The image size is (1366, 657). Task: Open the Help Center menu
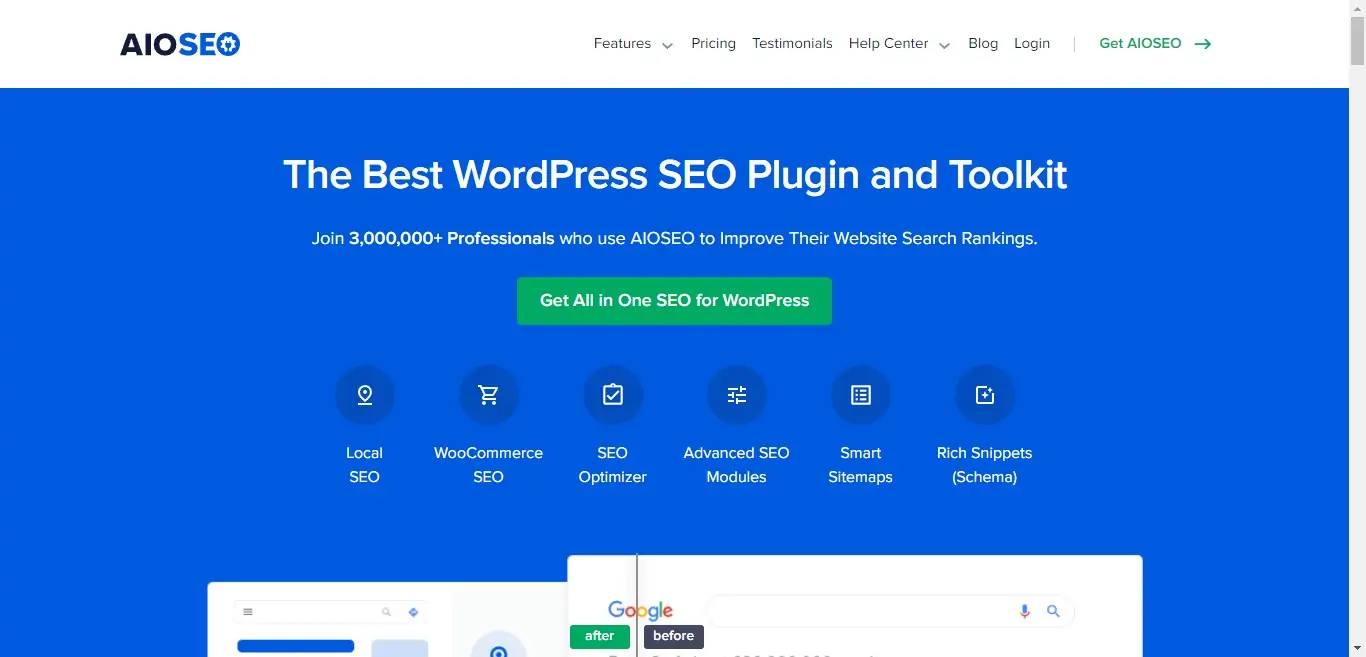pos(888,43)
